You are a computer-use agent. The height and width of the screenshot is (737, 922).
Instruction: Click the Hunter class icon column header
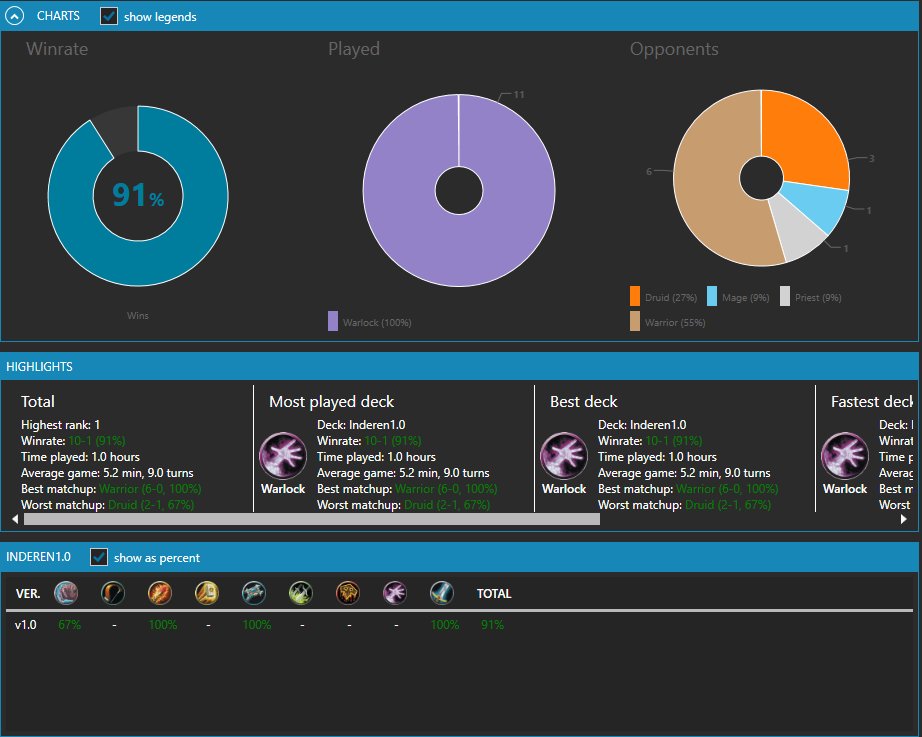[x=113, y=593]
